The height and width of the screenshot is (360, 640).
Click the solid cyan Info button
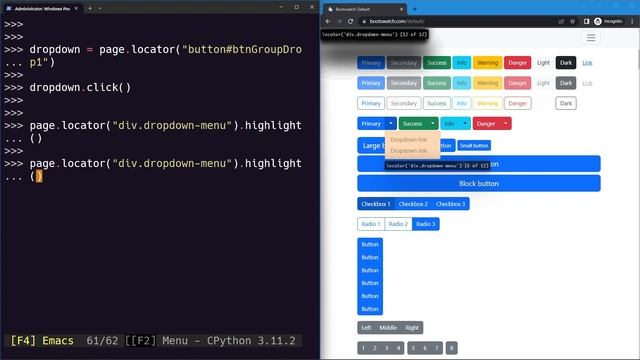coord(462,62)
